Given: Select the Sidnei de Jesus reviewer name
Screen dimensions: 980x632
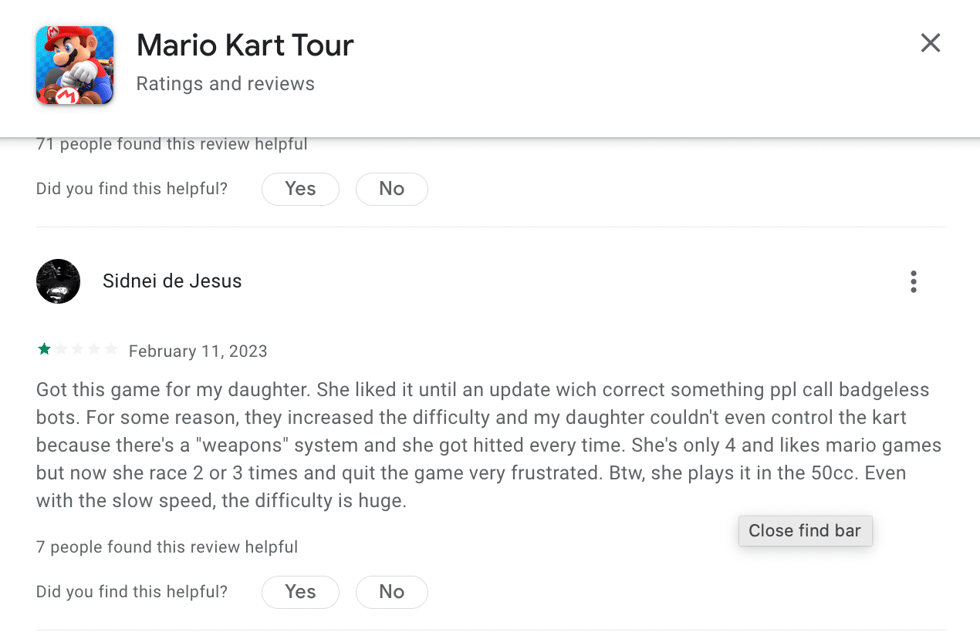Looking at the screenshot, I should [x=172, y=281].
